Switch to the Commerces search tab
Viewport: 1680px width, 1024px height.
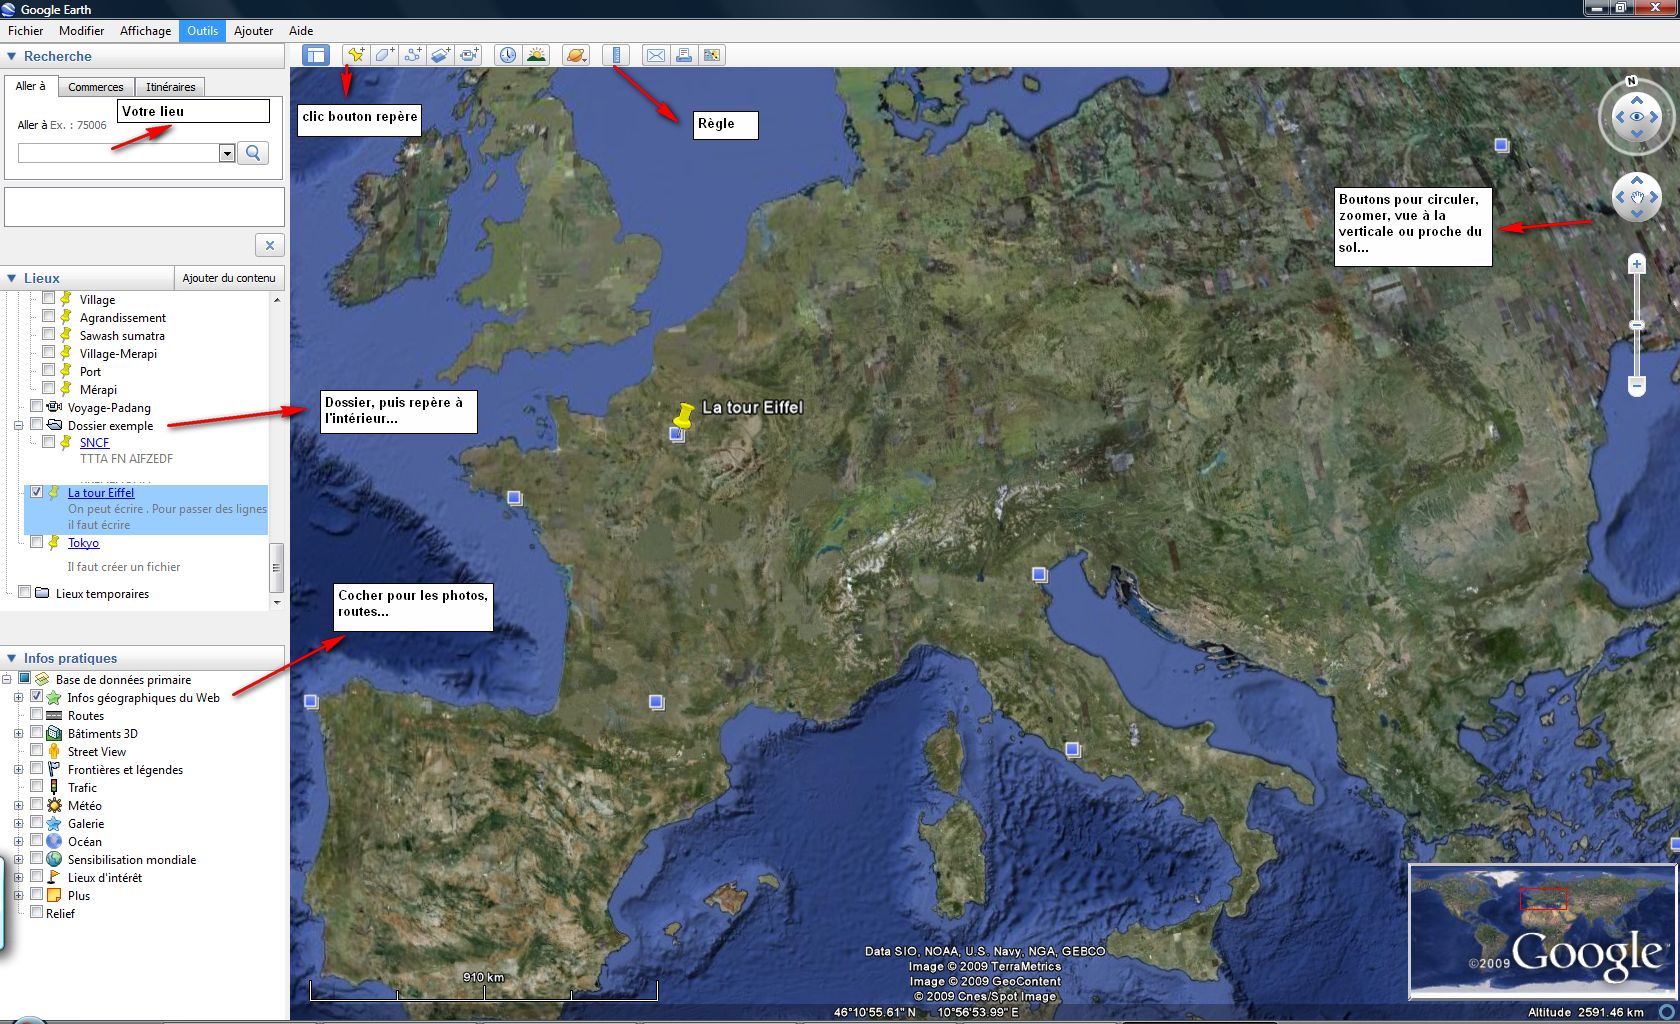[x=96, y=87]
